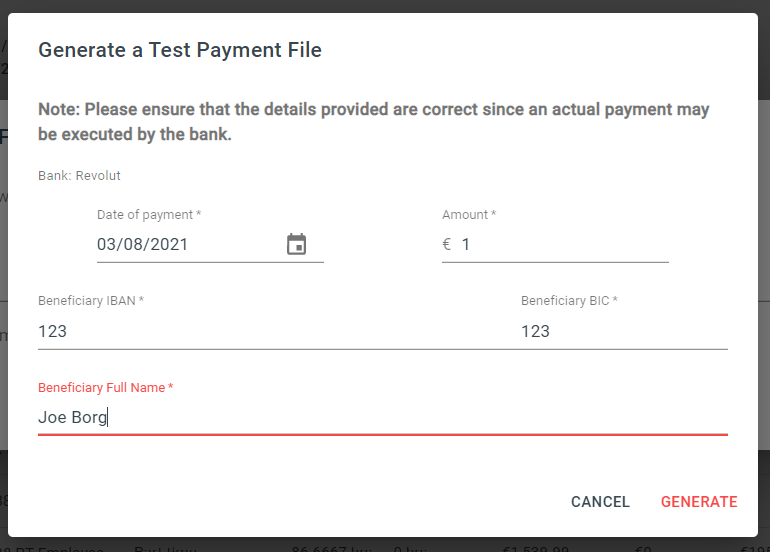The width and height of the screenshot is (770, 552).
Task: Click the dimmed €1,539.99 table cell behind the dialog
Action: point(535,548)
